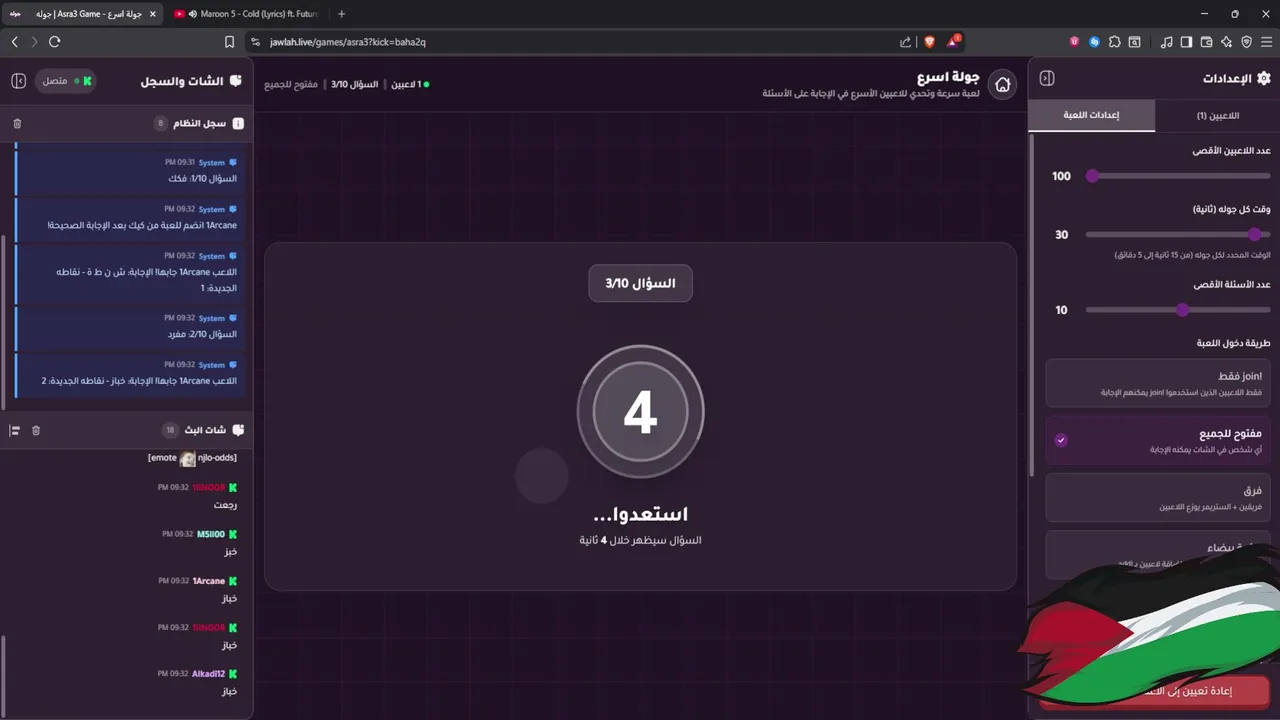Open the browser extensions puzzle icon
Screen dimensions: 1280x720
coord(1114,42)
